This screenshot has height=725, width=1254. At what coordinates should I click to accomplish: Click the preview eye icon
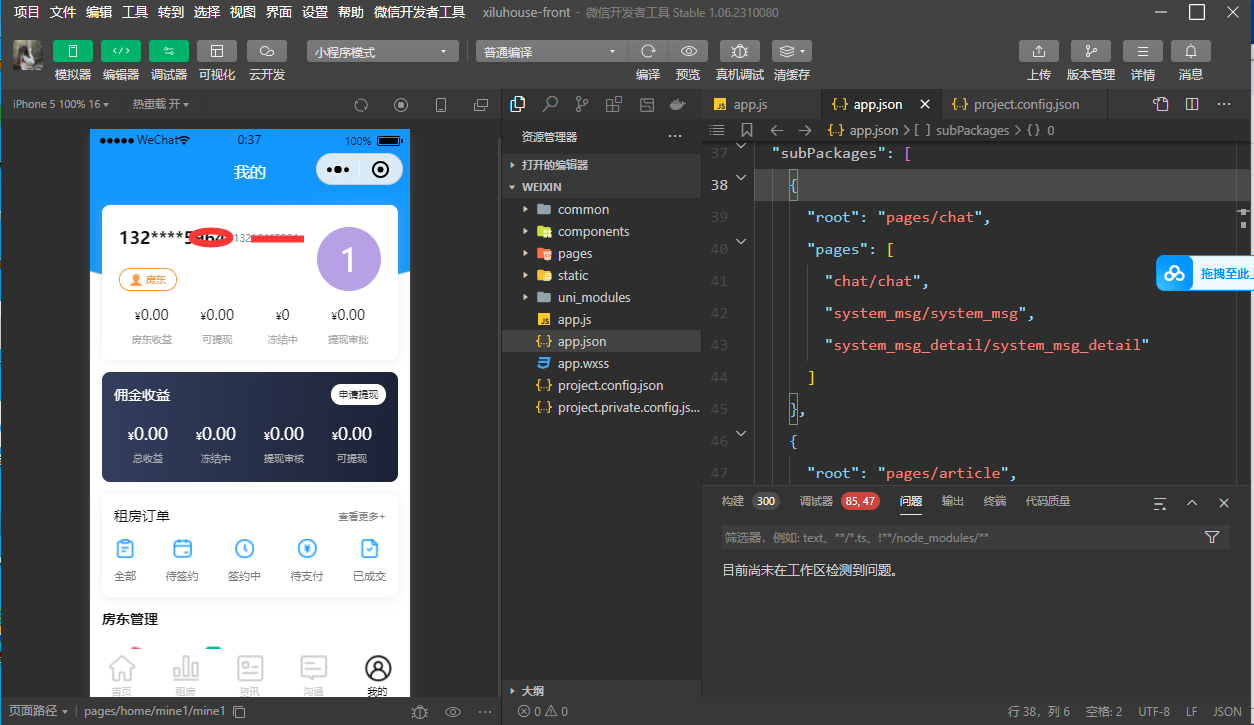click(x=688, y=51)
